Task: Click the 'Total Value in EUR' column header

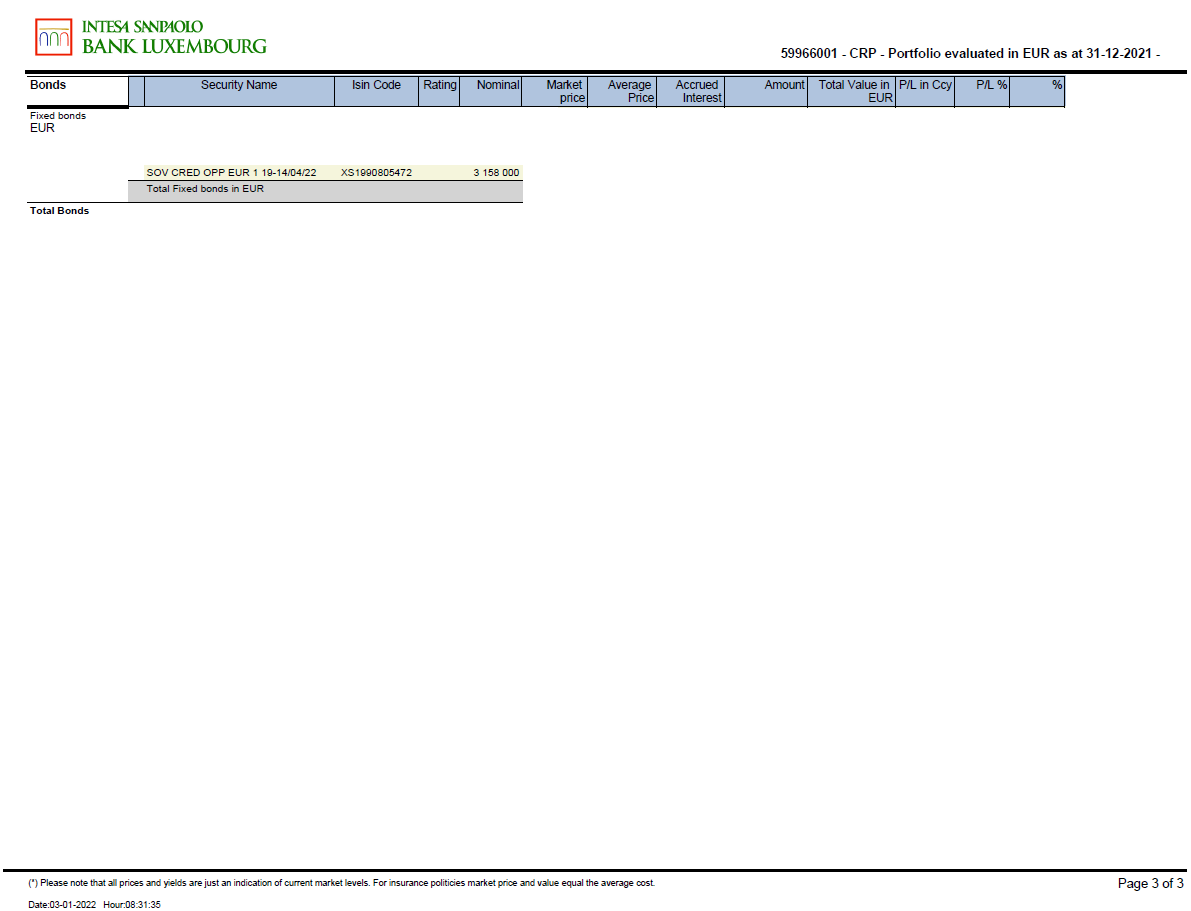Action: [851, 91]
